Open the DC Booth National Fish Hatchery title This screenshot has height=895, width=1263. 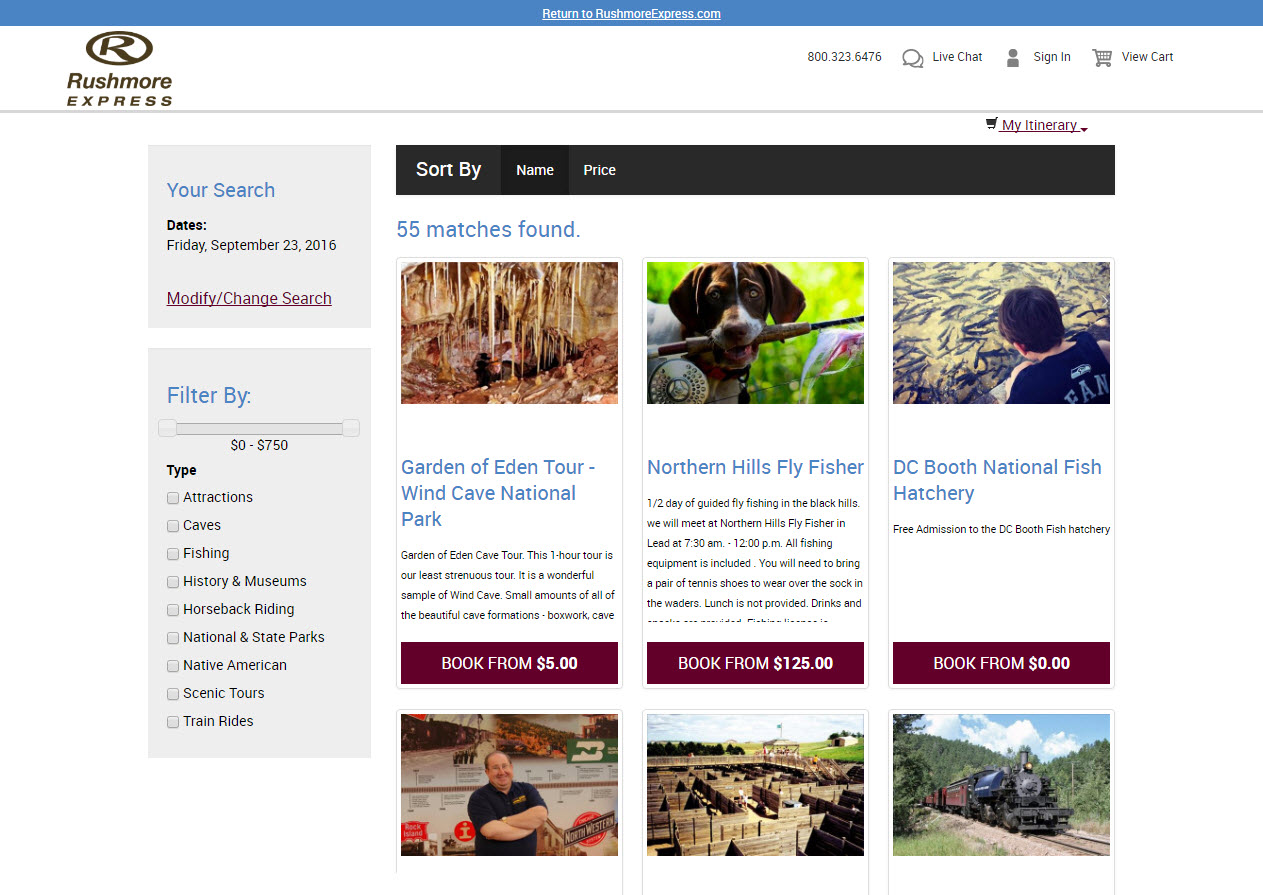(997, 480)
